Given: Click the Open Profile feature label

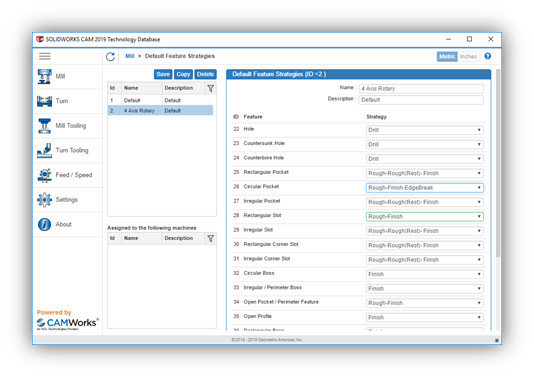Looking at the screenshot, I should tap(257, 316).
